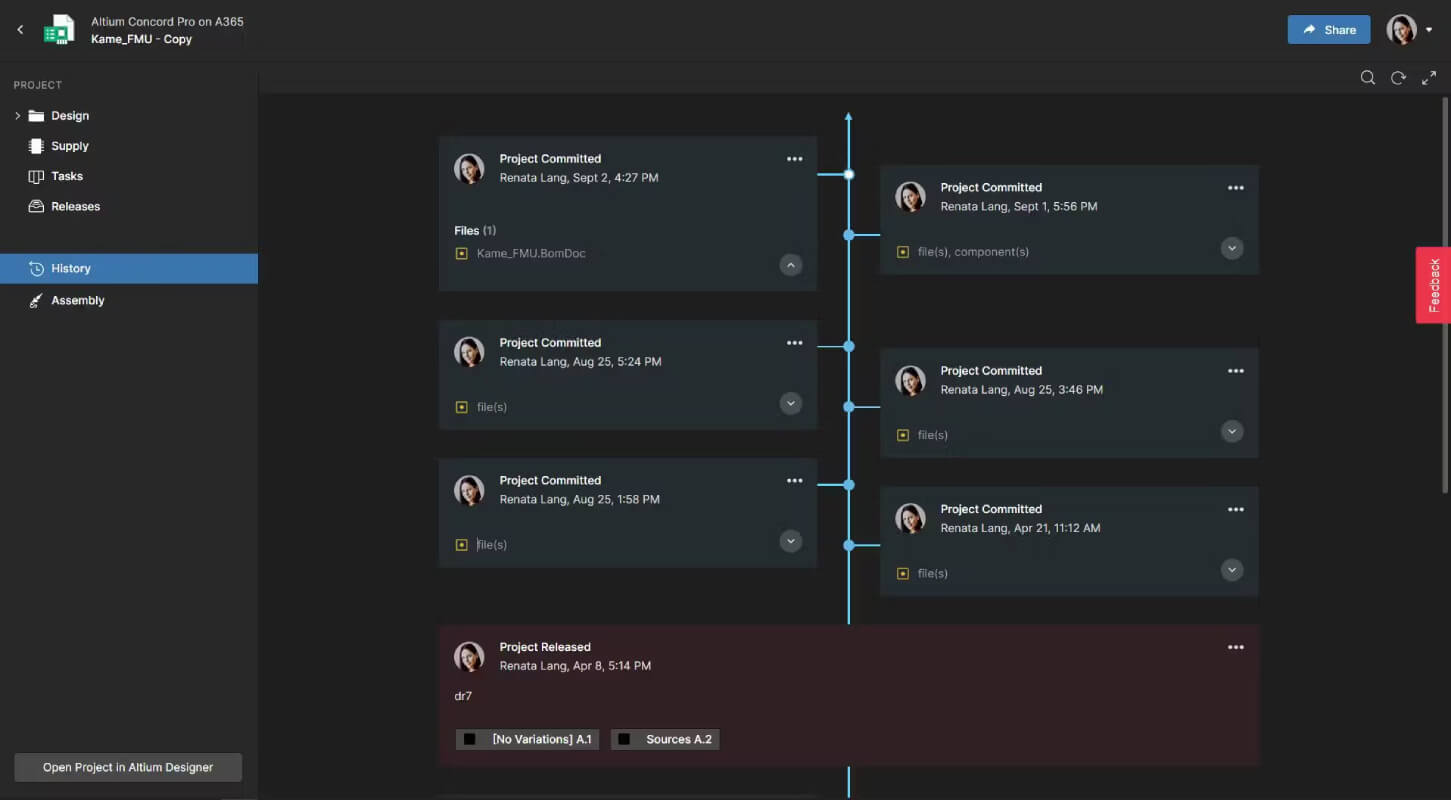Click the History clock icon
This screenshot has height=800, width=1451.
[x=36, y=268]
